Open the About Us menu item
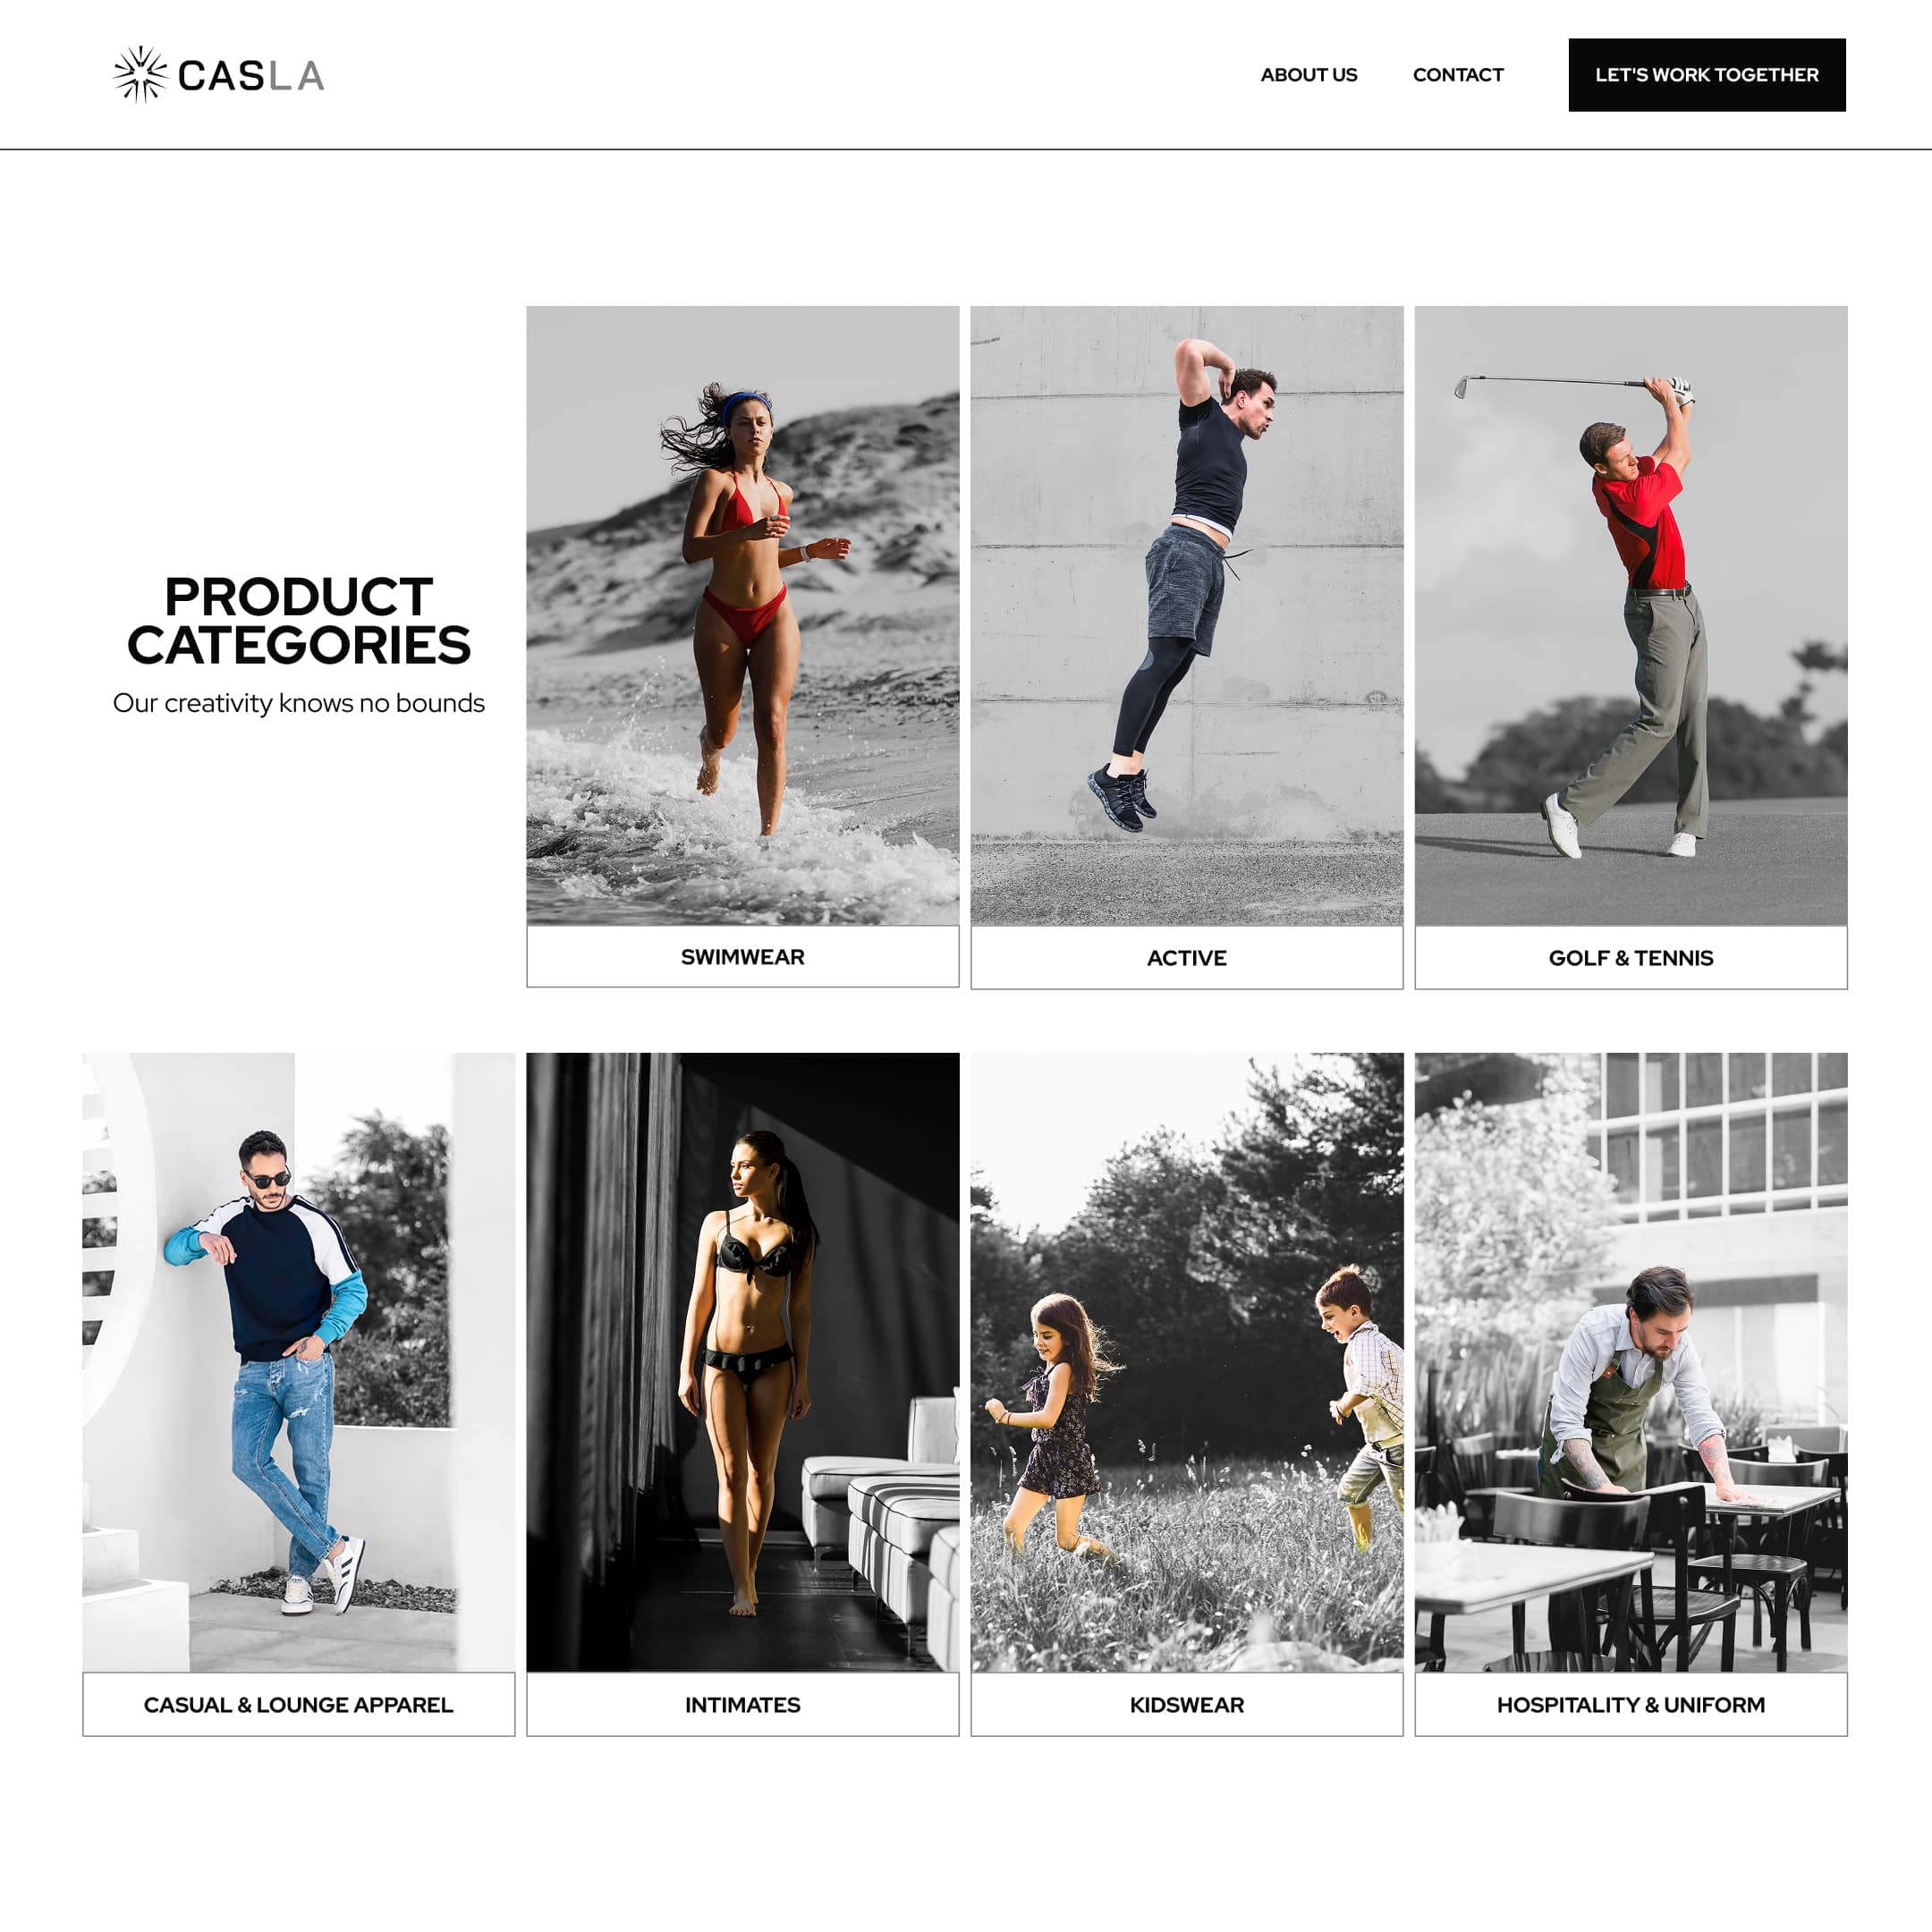The width and height of the screenshot is (1932, 1932). (x=1308, y=75)
